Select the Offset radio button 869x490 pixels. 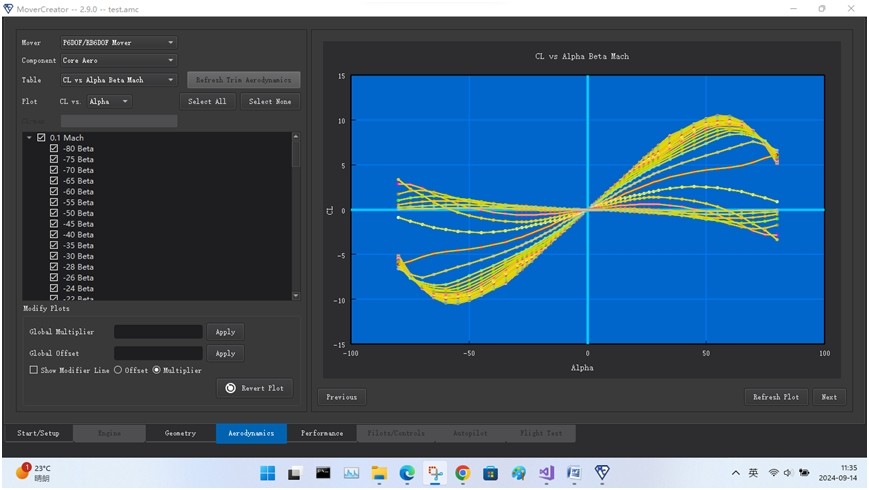(x=118, y=370)
